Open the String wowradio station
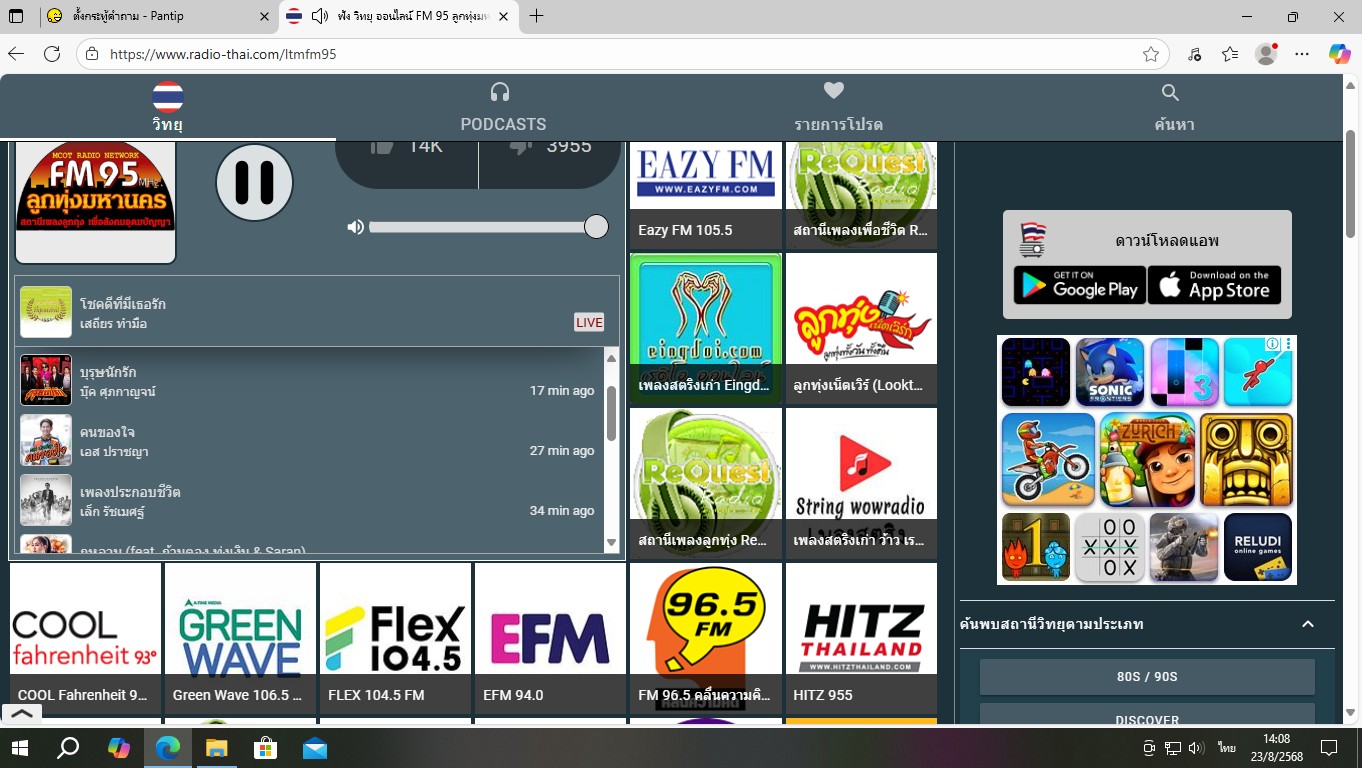The width and height of the screenshot is (1362, 768). pos(861,483)
